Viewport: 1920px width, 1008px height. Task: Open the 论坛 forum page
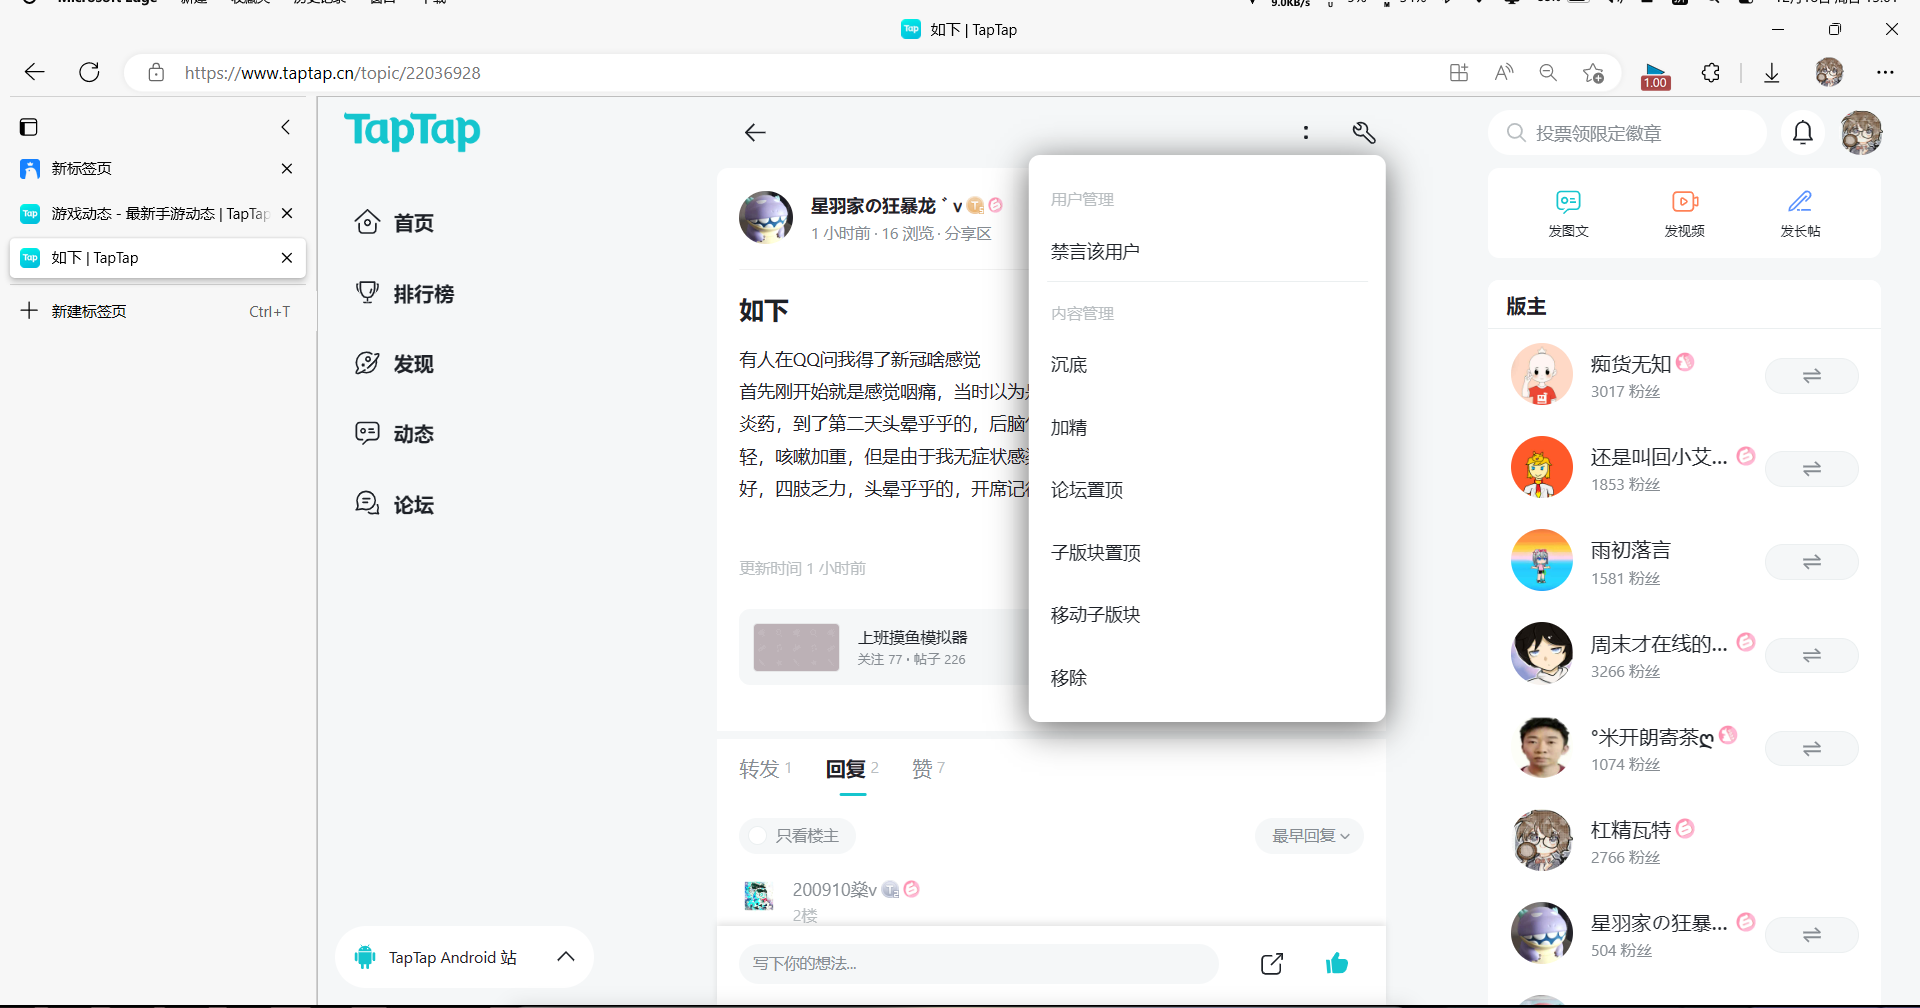[x=395, y=504]
